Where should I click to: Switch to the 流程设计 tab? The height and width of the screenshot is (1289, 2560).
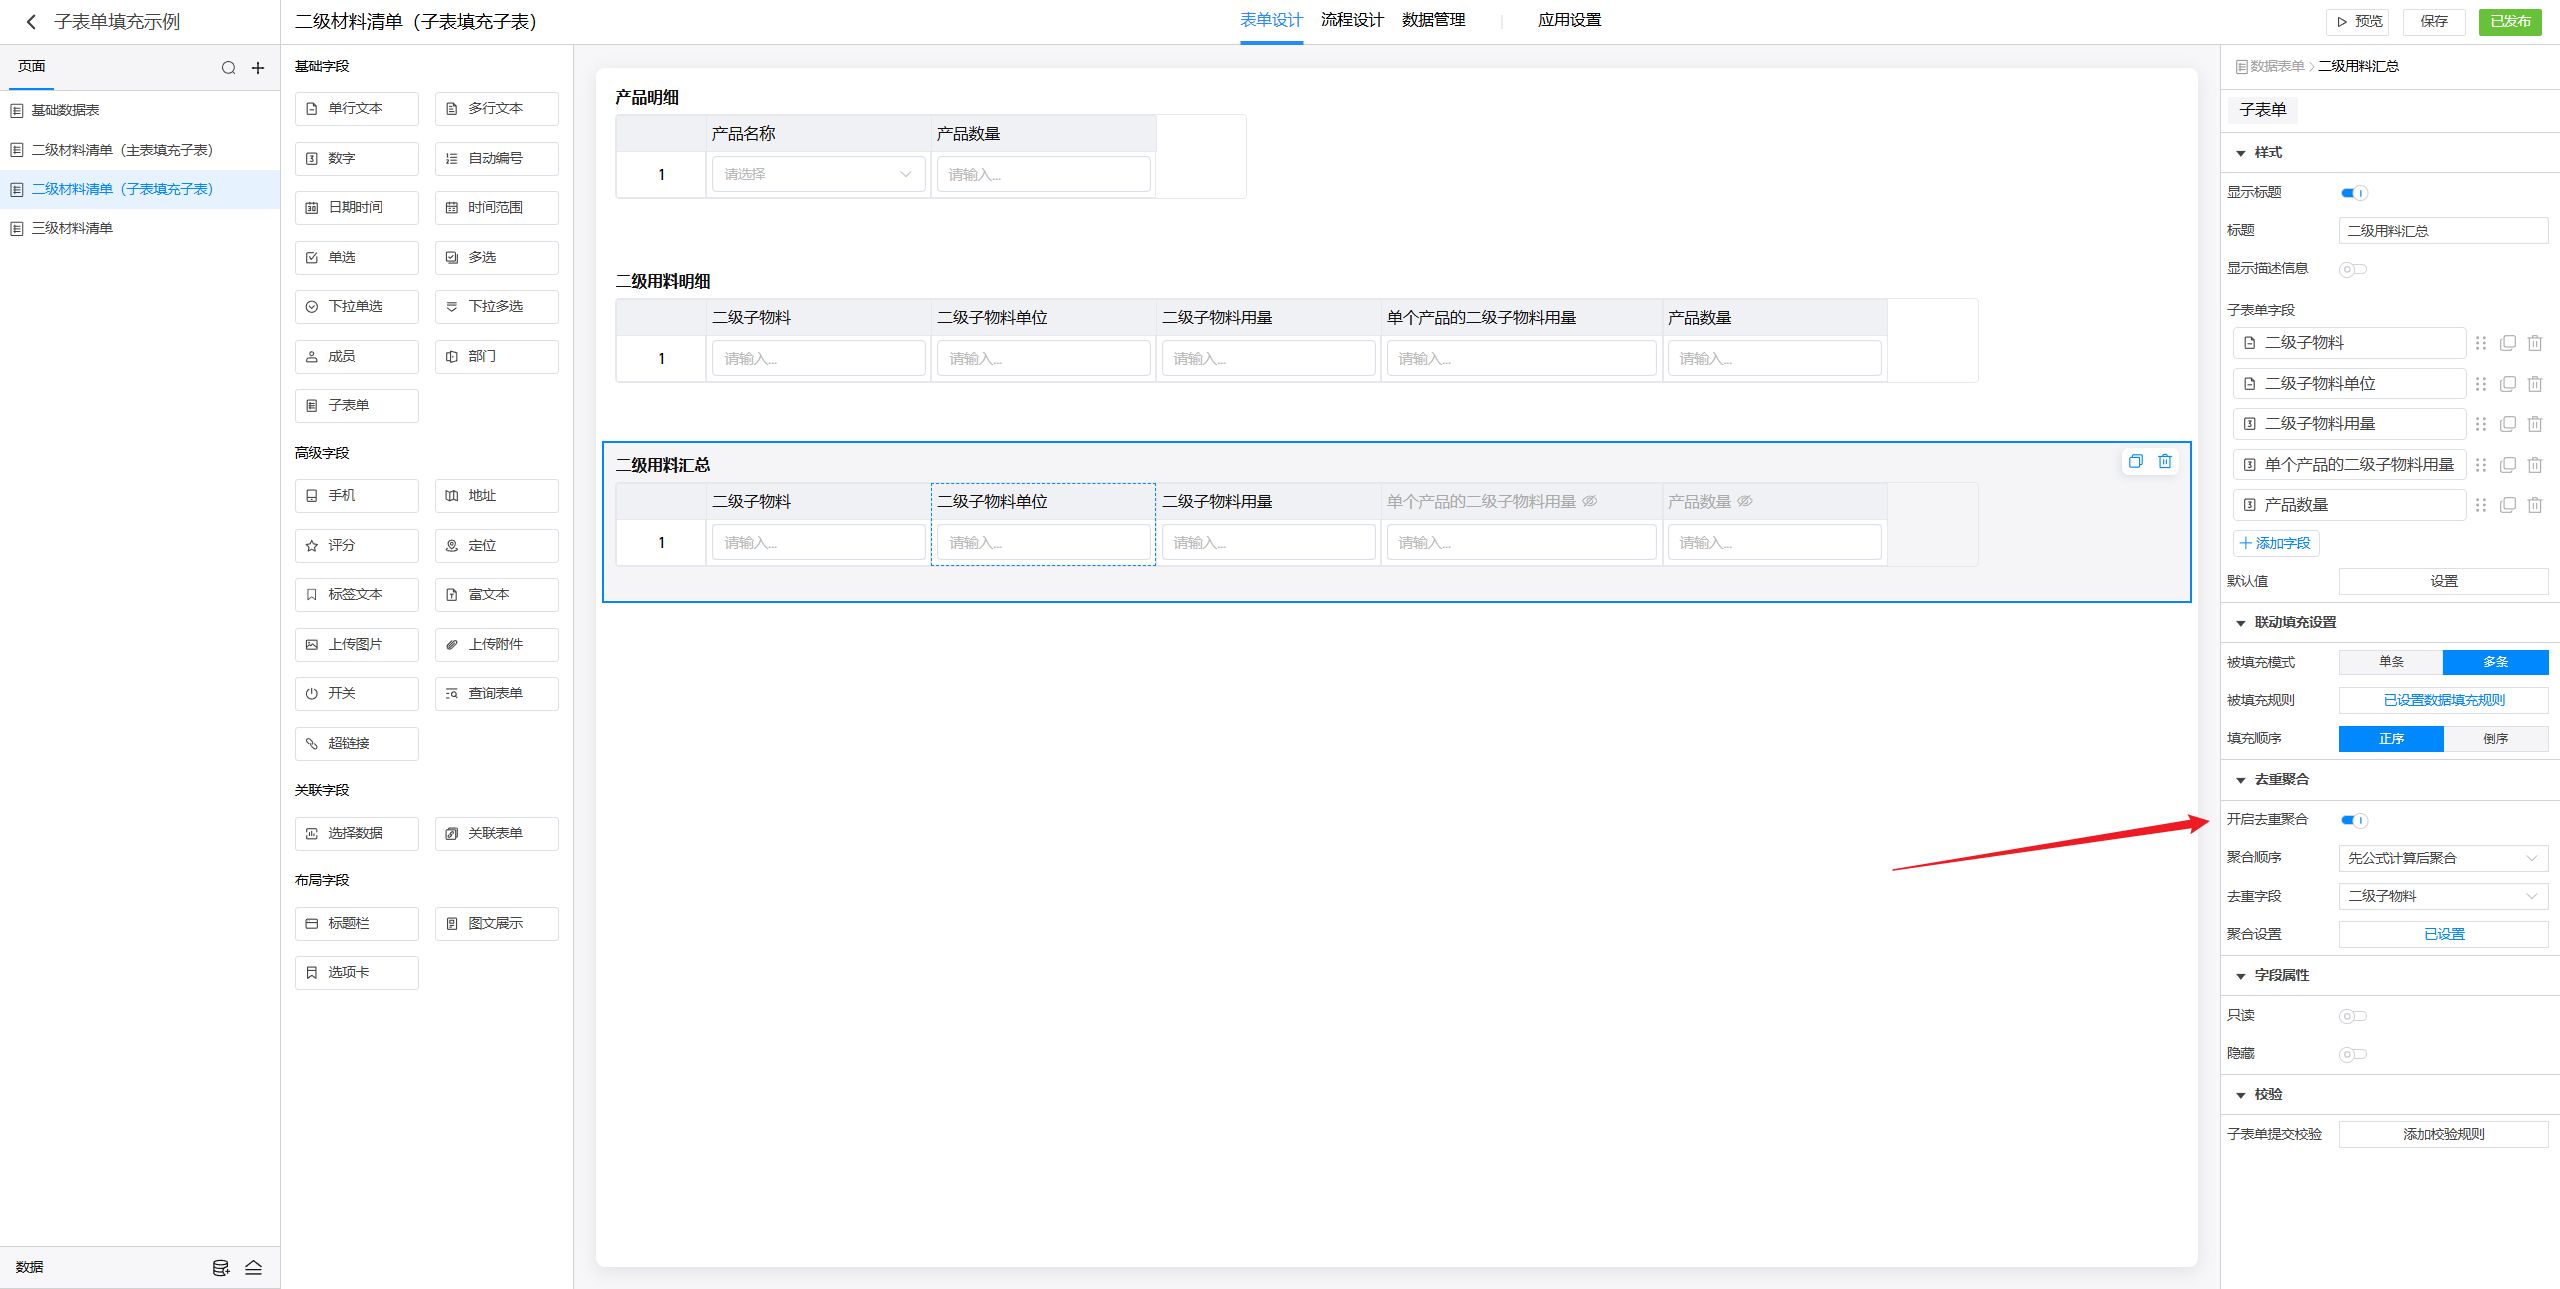[x=1351, y=20]
